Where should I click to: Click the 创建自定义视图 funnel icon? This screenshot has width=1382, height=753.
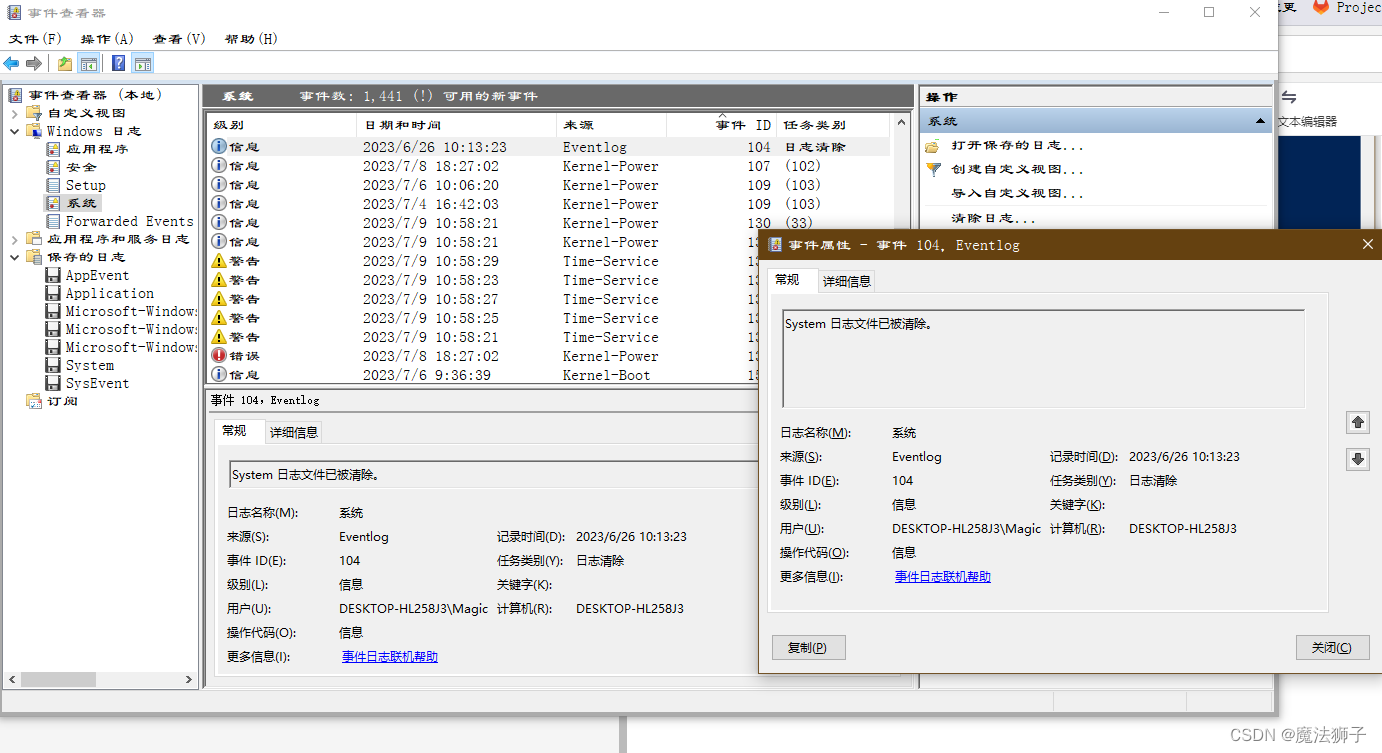(x=933, y=170)
